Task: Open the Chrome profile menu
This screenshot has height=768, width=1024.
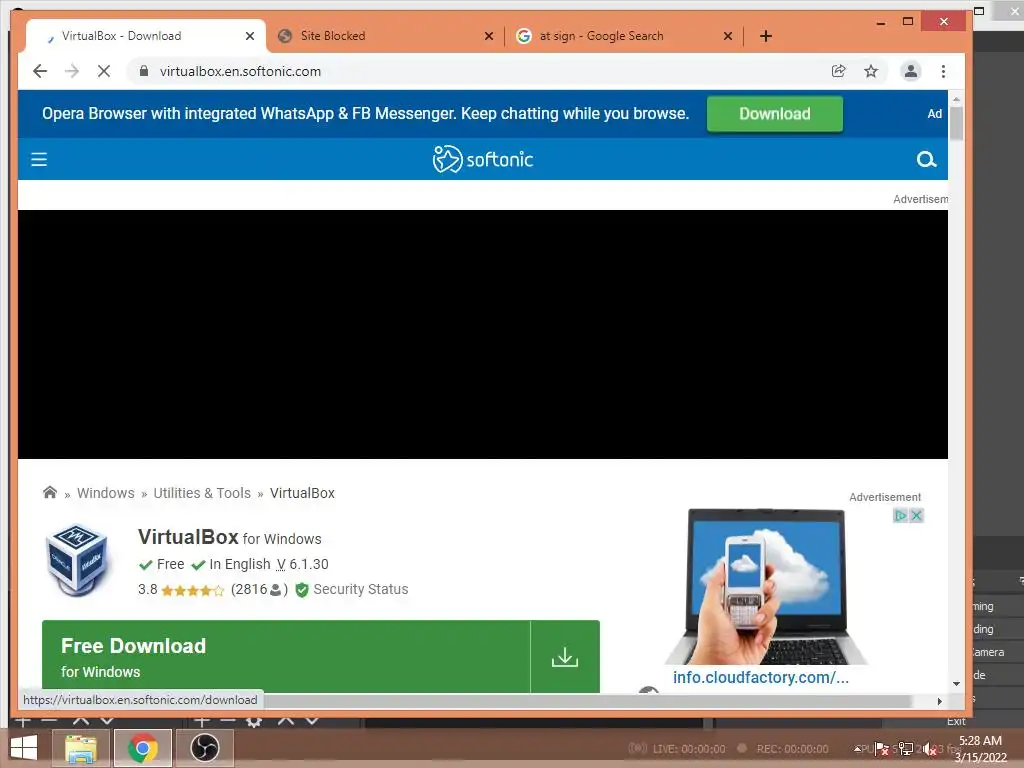Action: (x=910, y=71)
